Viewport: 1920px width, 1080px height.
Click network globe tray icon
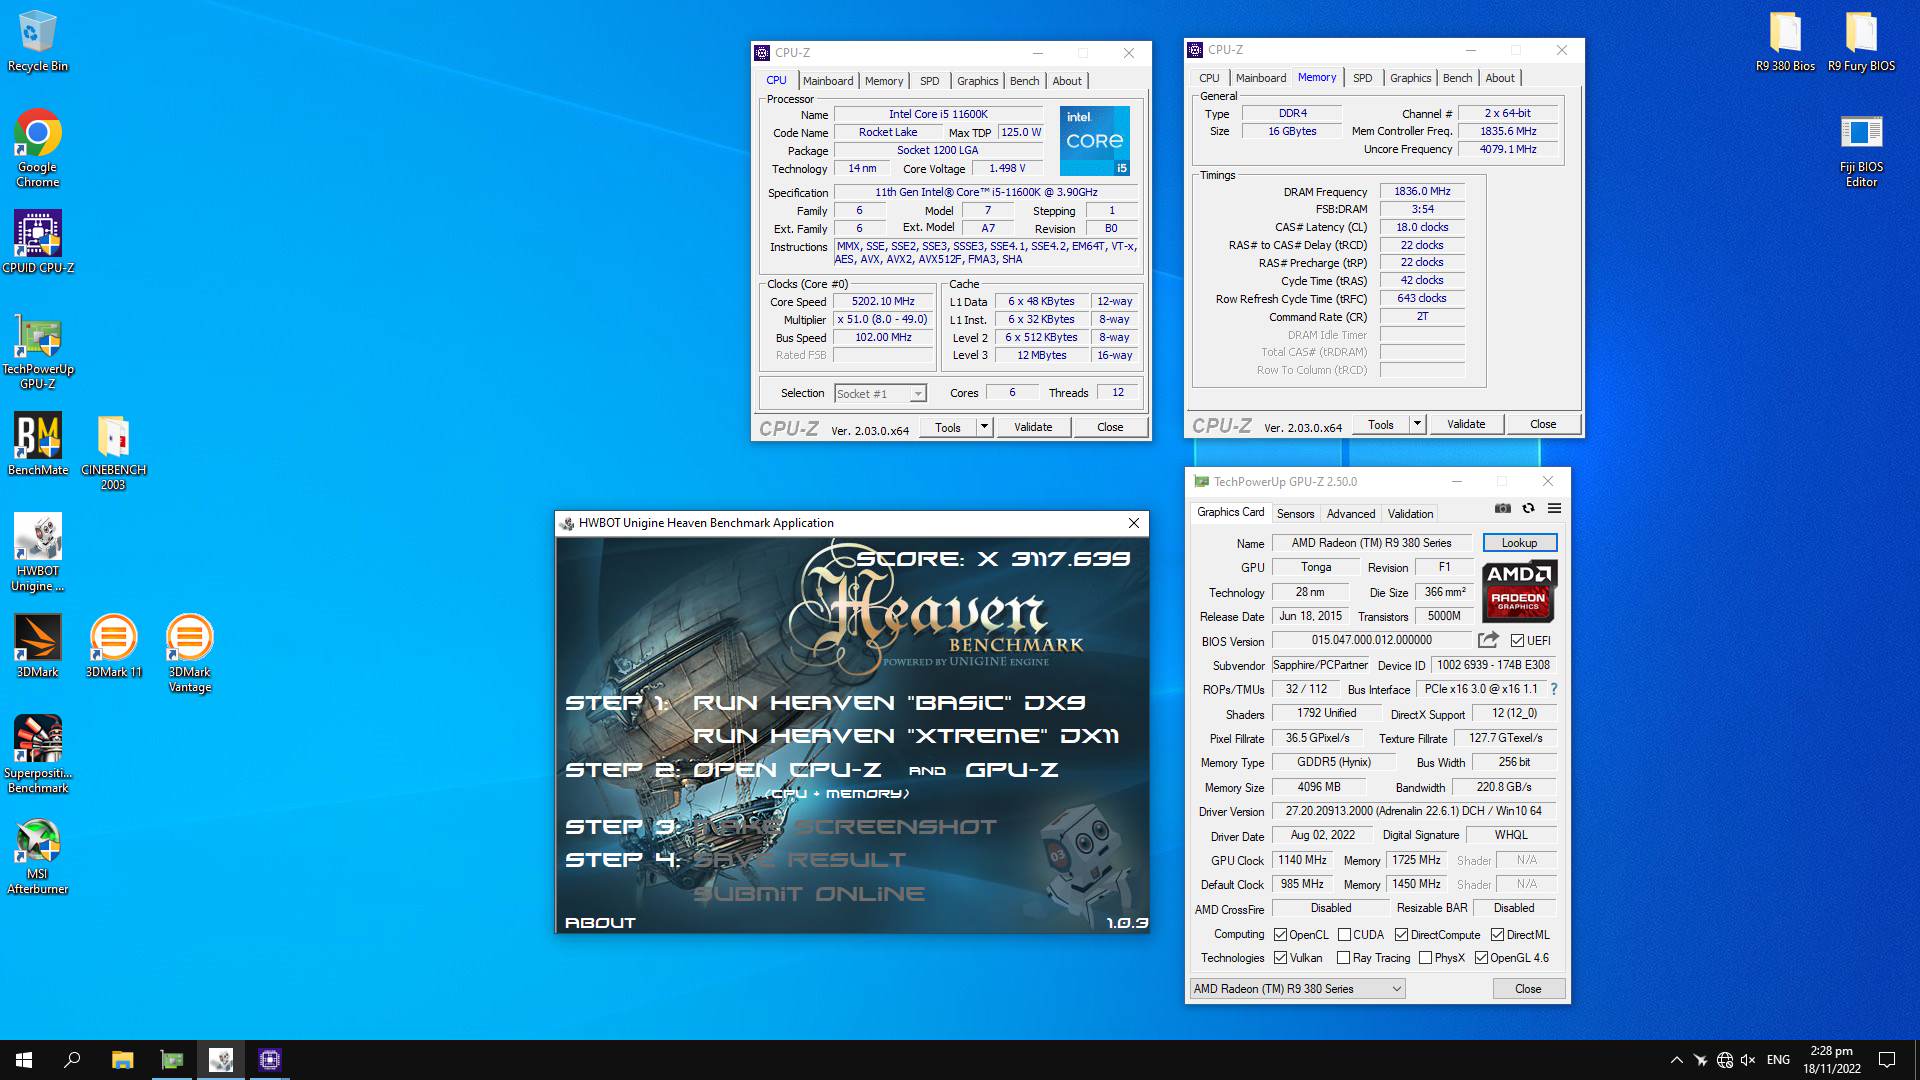click(1724, 1060)
